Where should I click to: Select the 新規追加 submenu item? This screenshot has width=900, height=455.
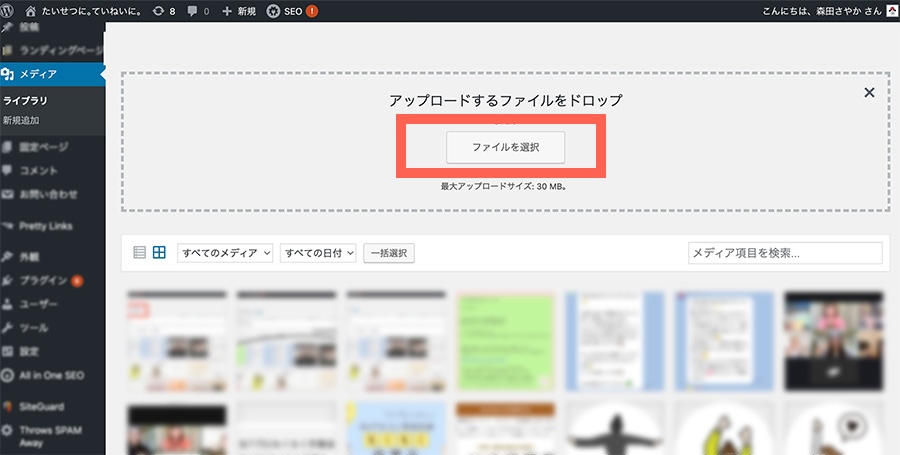pos(21,120)
